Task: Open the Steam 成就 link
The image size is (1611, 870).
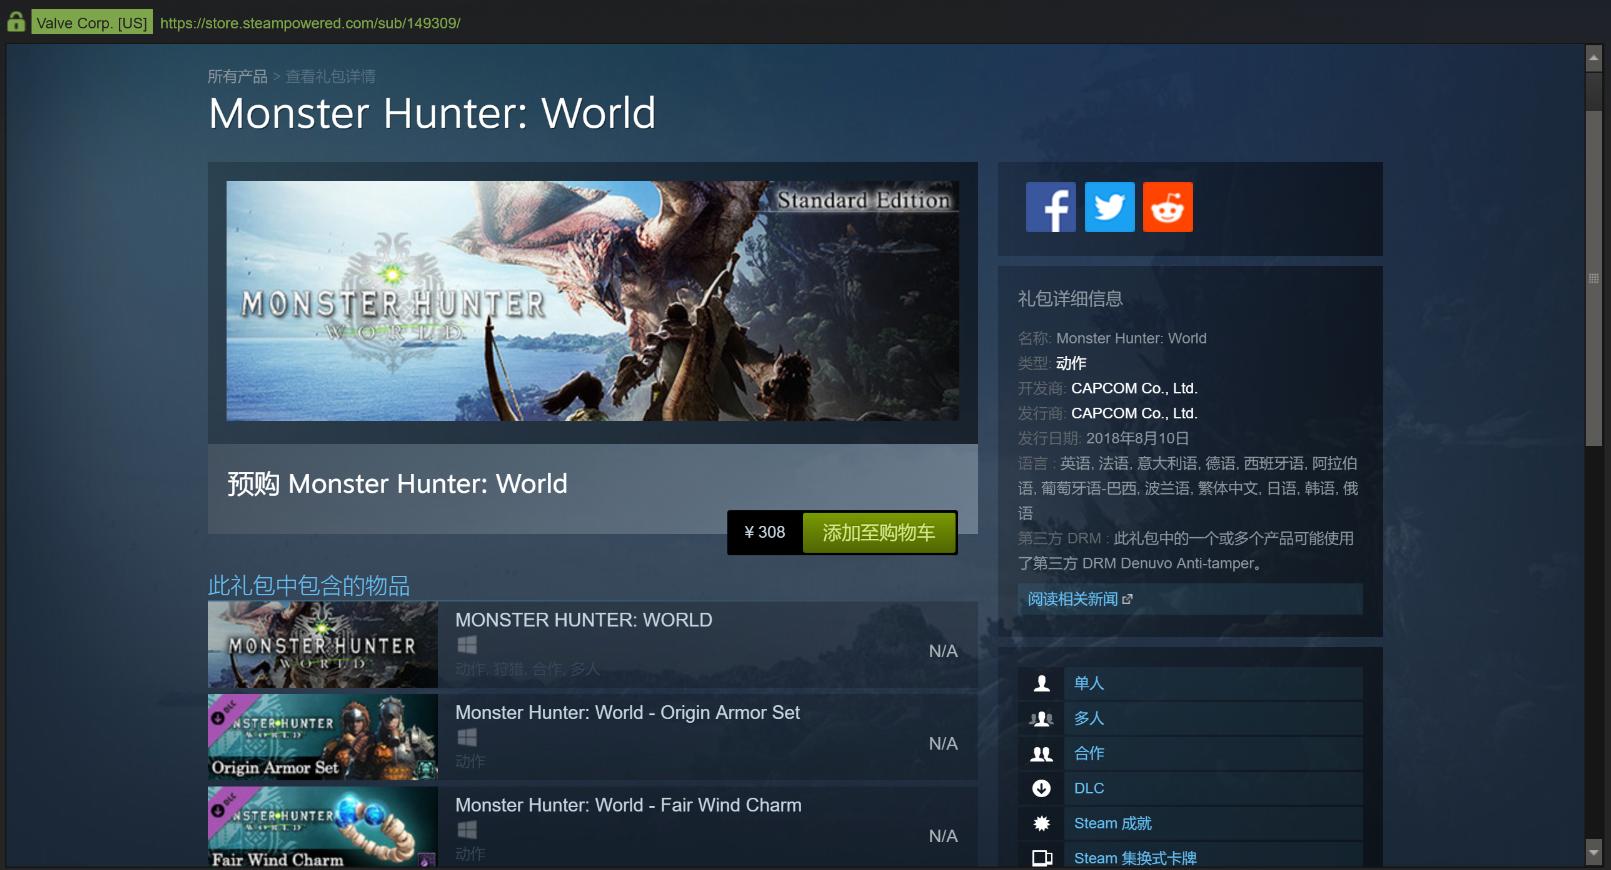Action: (1113, 823)
